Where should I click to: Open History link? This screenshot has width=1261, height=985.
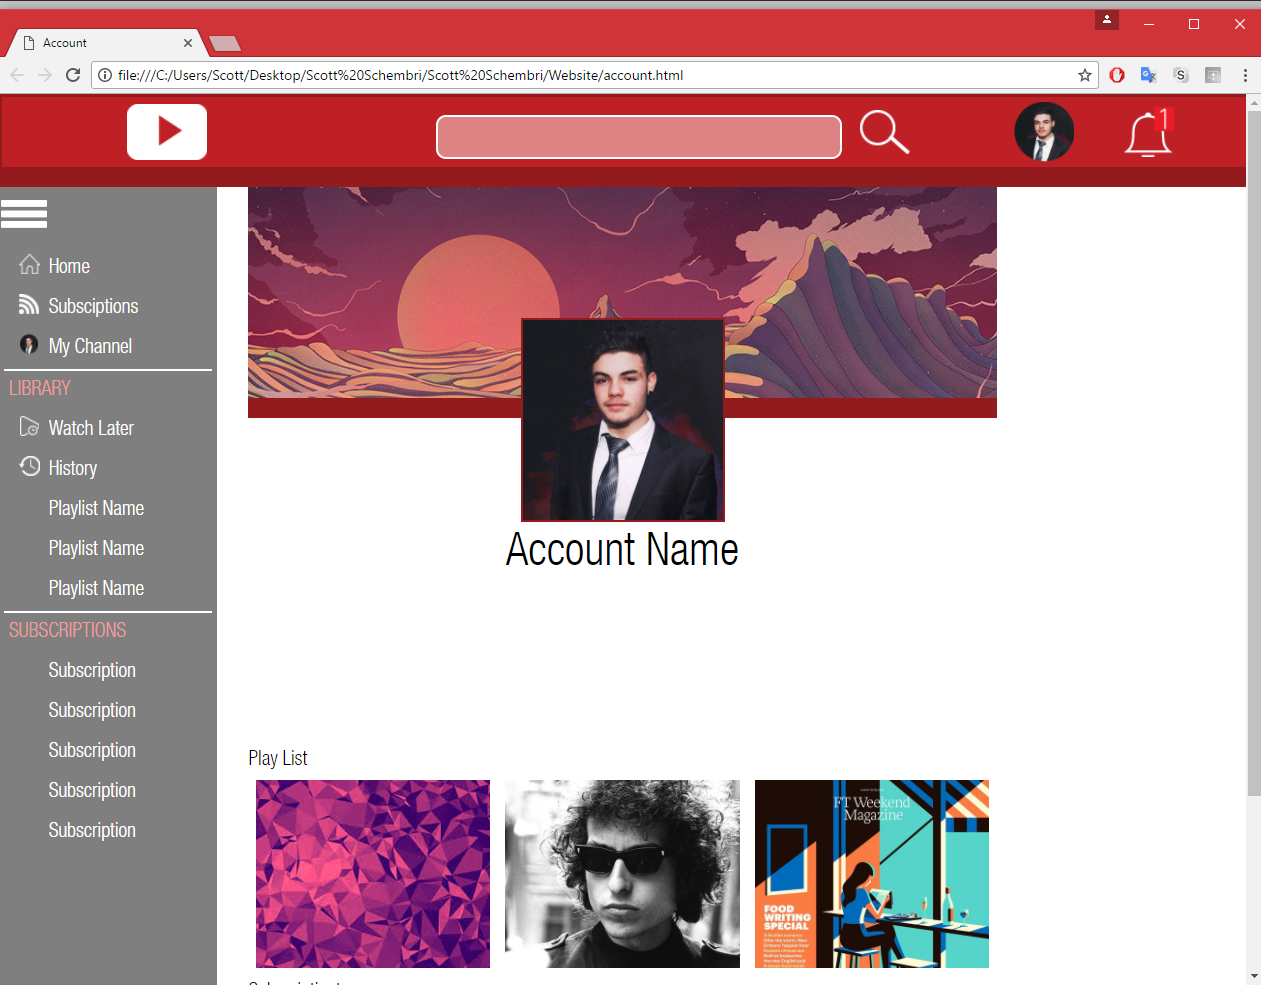pyautogui.click(x=73, y=468)
